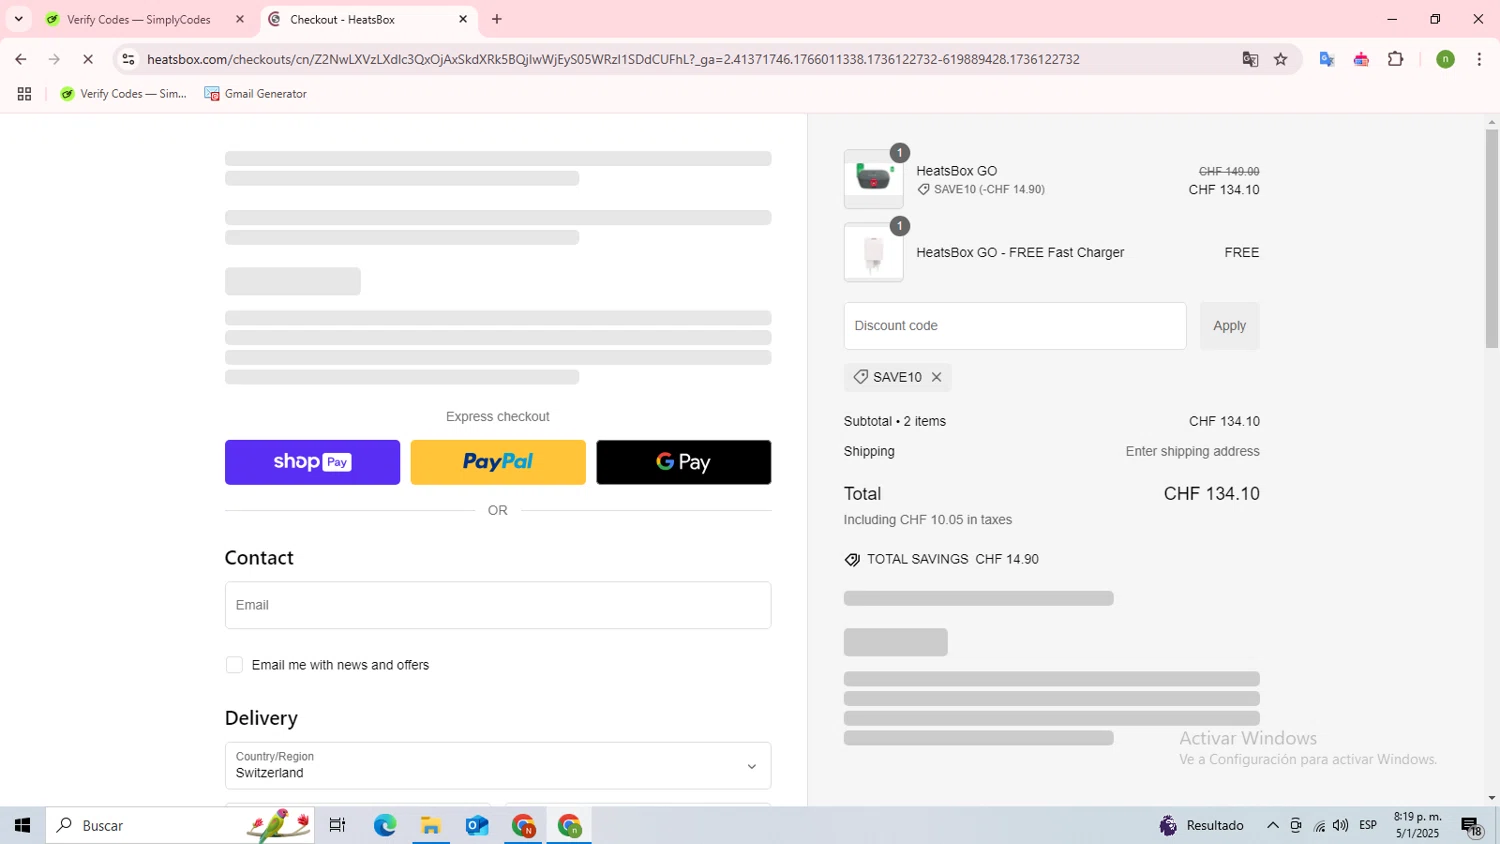Click the TOTAL SAVINGS CHF 14.90 text

(x=952, y=560)
